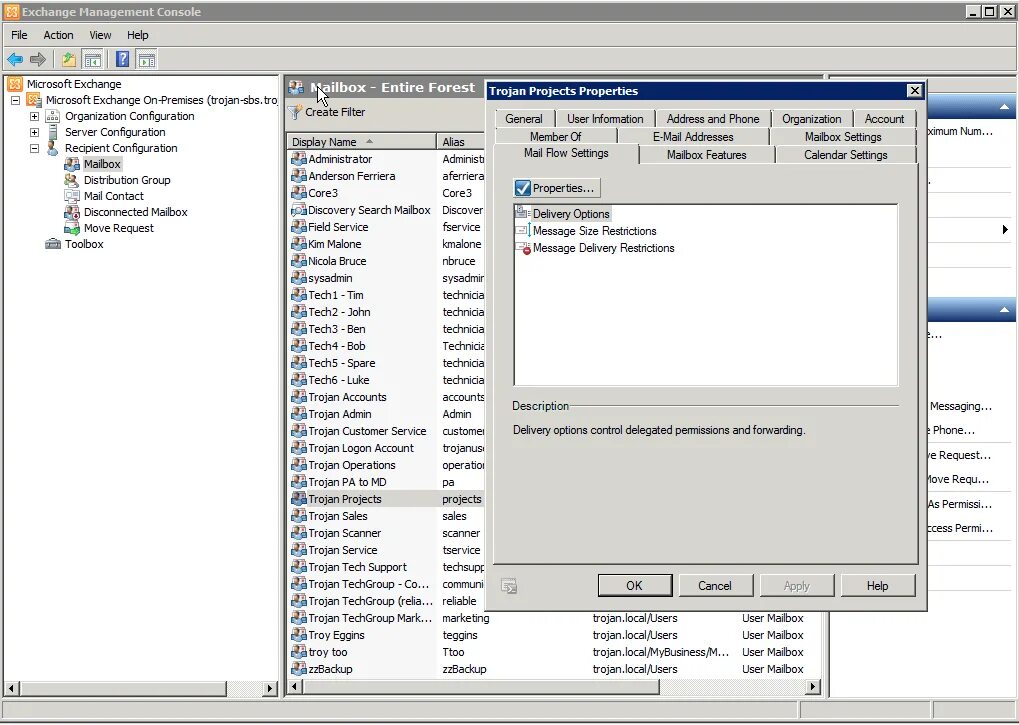Select the Message Size Restrictions icon
The width and height of the screenshot is (1019, 725).
pyautogui.click(x=523, y=231)
